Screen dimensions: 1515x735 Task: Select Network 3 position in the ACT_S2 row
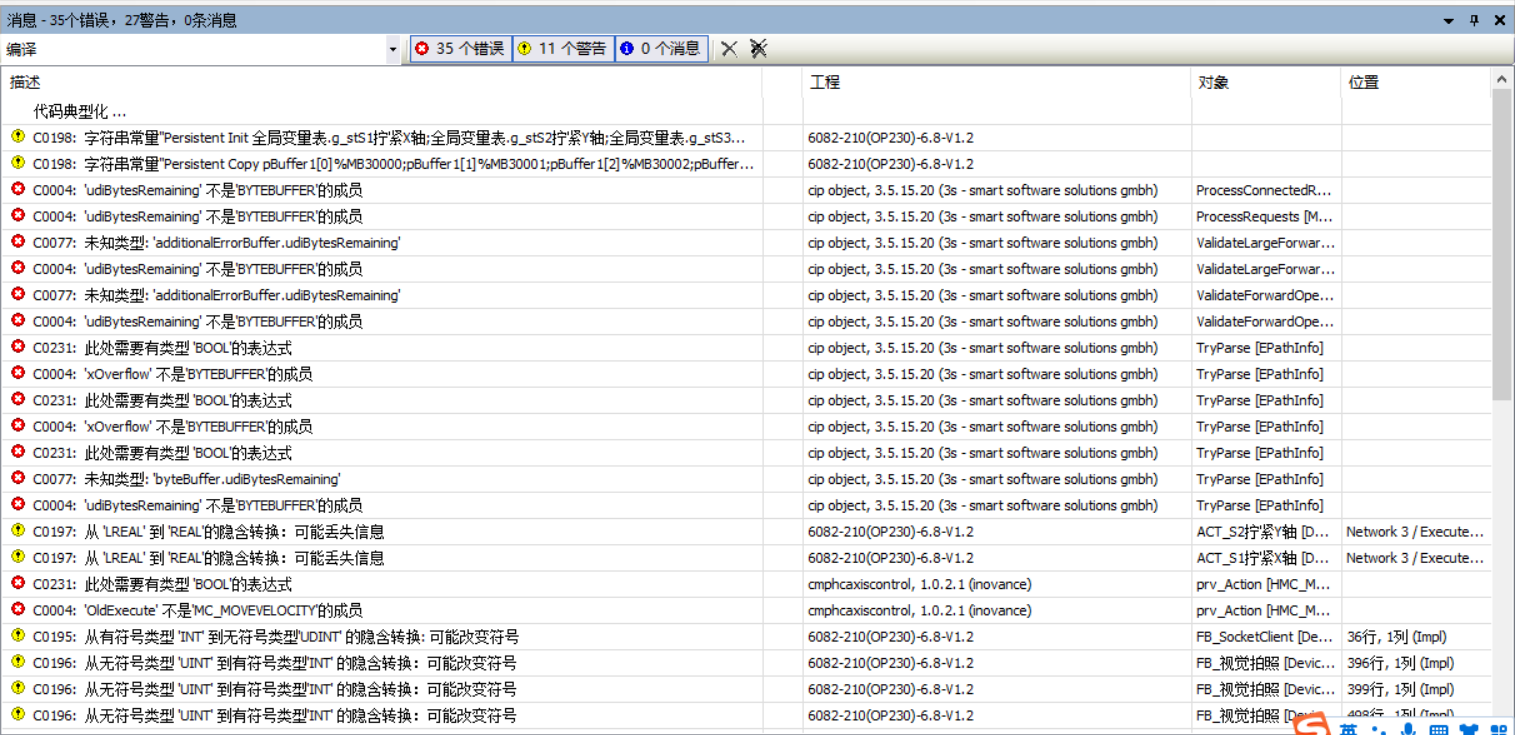[1415, 531]
